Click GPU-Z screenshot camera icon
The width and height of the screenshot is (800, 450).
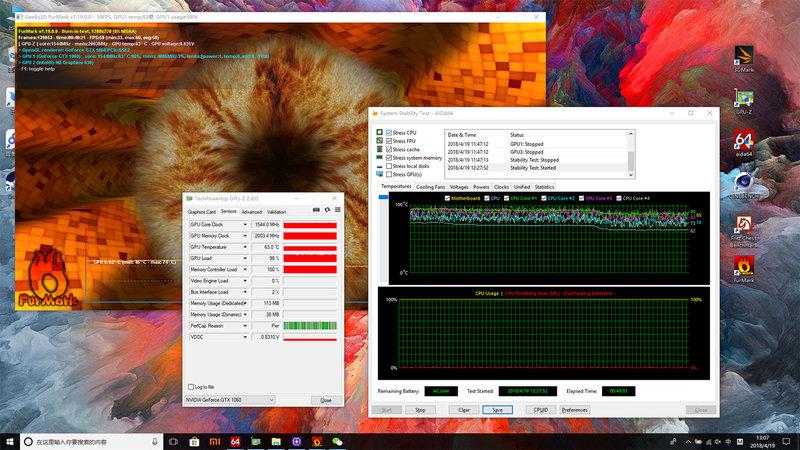click(x=316, y=210)
